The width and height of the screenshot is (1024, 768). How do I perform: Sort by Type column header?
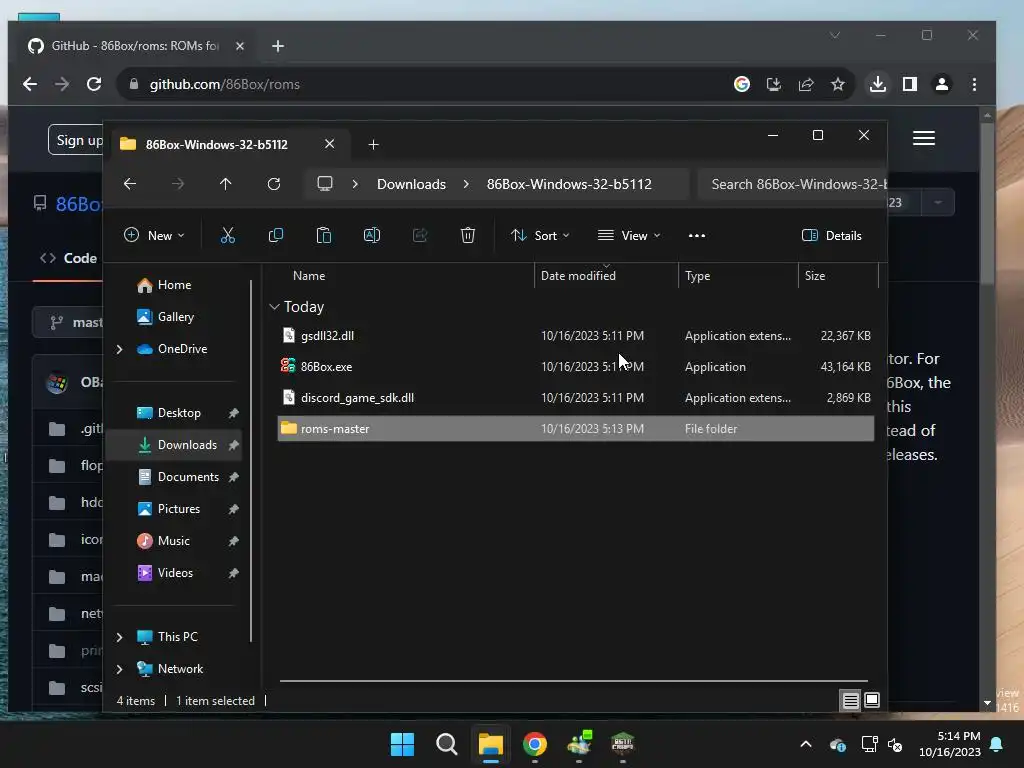point(697,276)
